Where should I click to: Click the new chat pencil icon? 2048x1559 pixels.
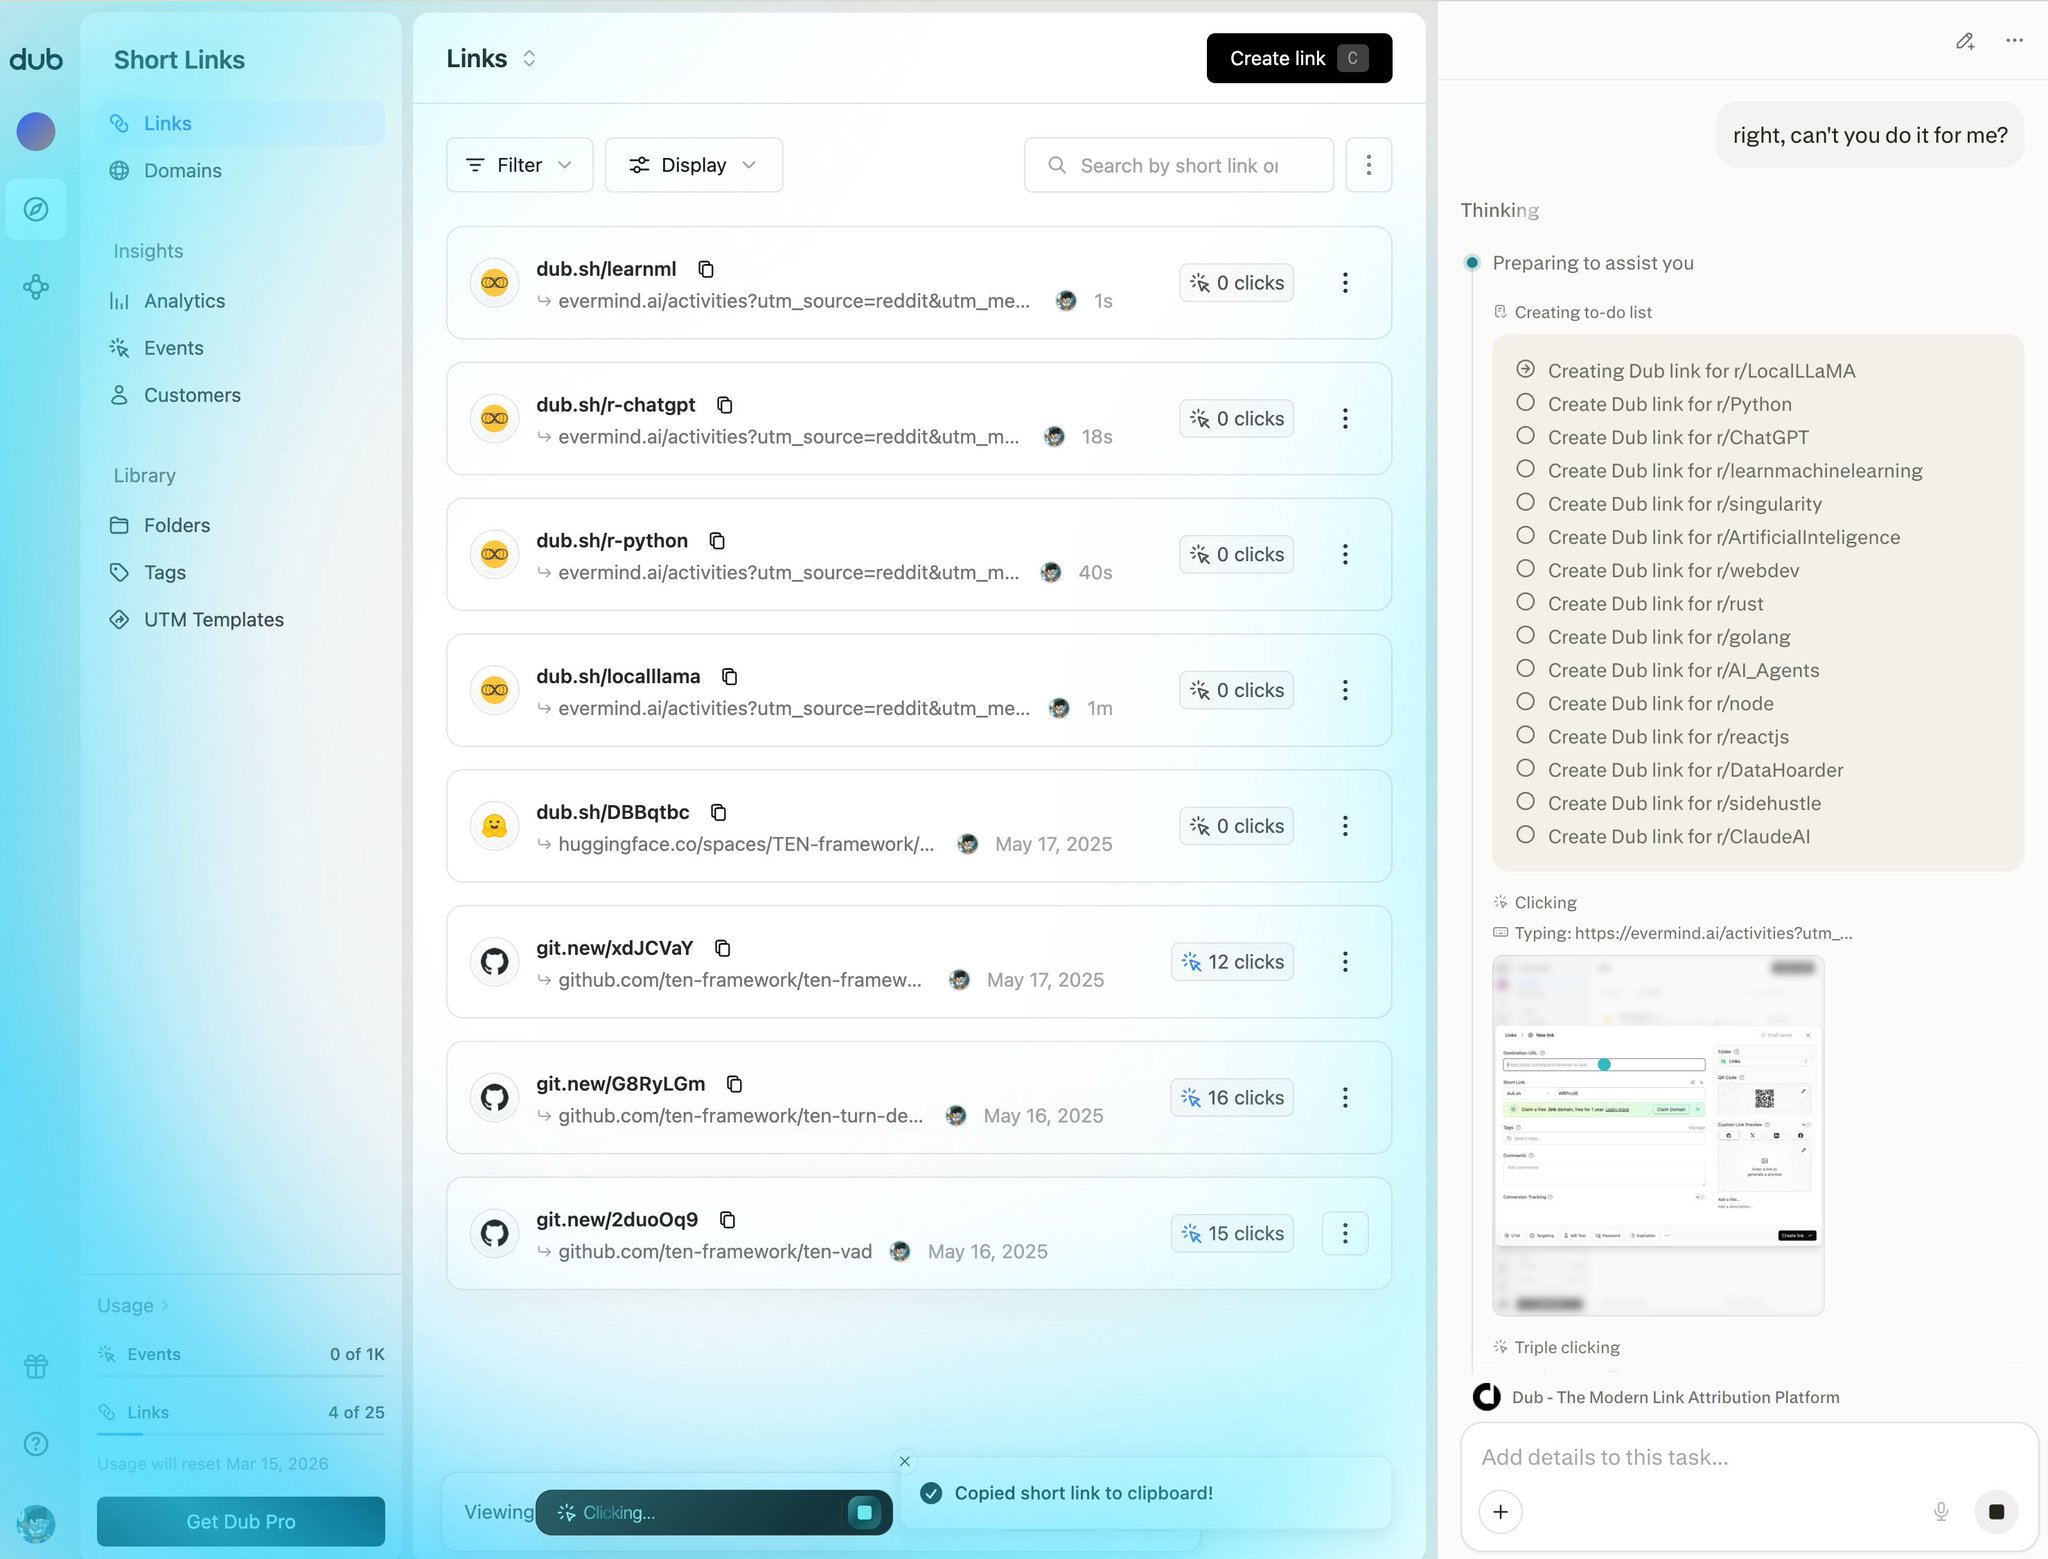(x=1965, y=41)
